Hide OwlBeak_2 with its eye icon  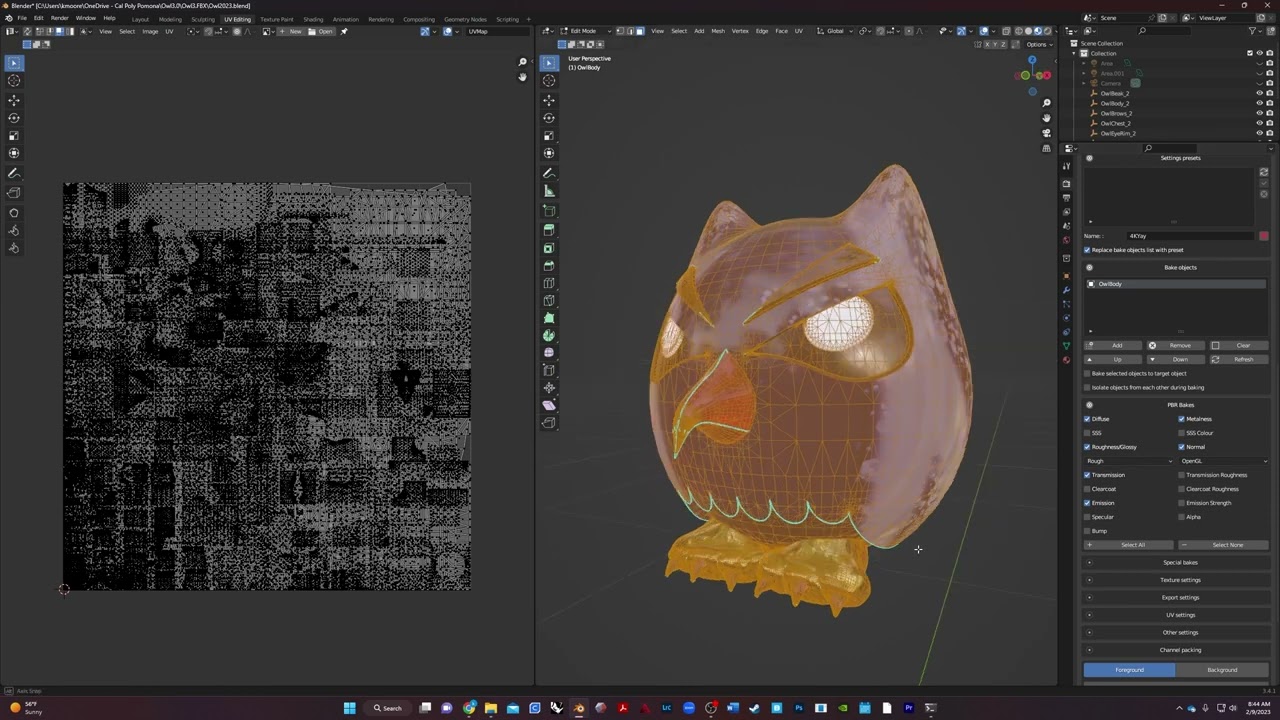[1259, 93]
